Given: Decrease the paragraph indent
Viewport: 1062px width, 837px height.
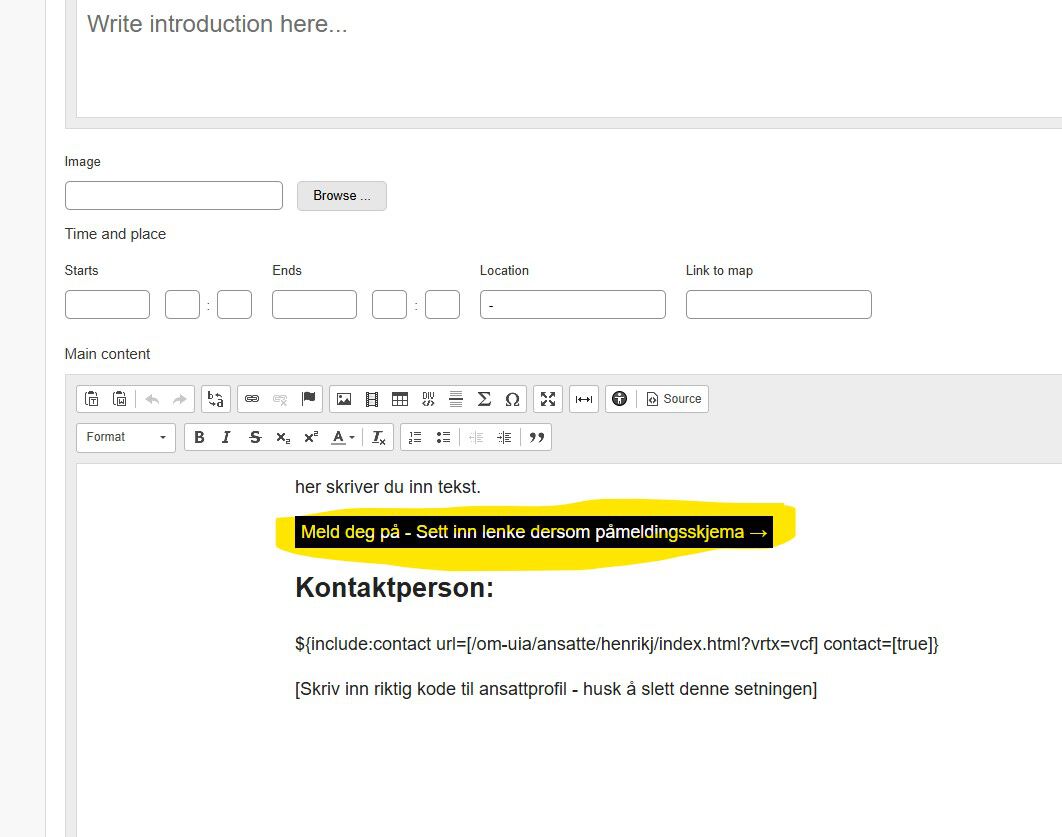Looking at the screenshot, I should [x=476, y=437].
